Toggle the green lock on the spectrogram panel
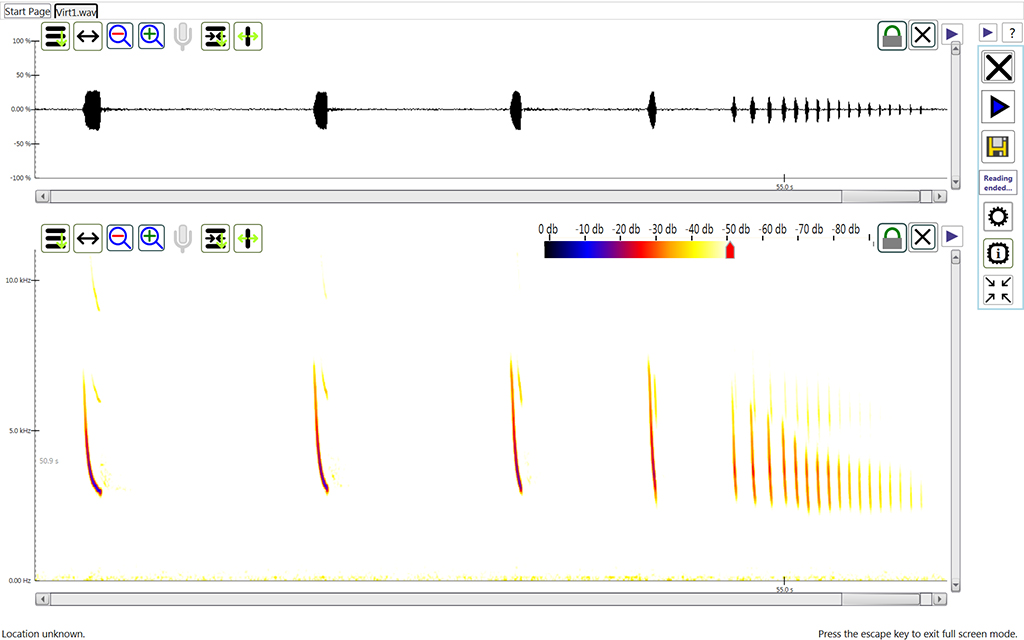 pyautogui.click(x=892, y=238)
